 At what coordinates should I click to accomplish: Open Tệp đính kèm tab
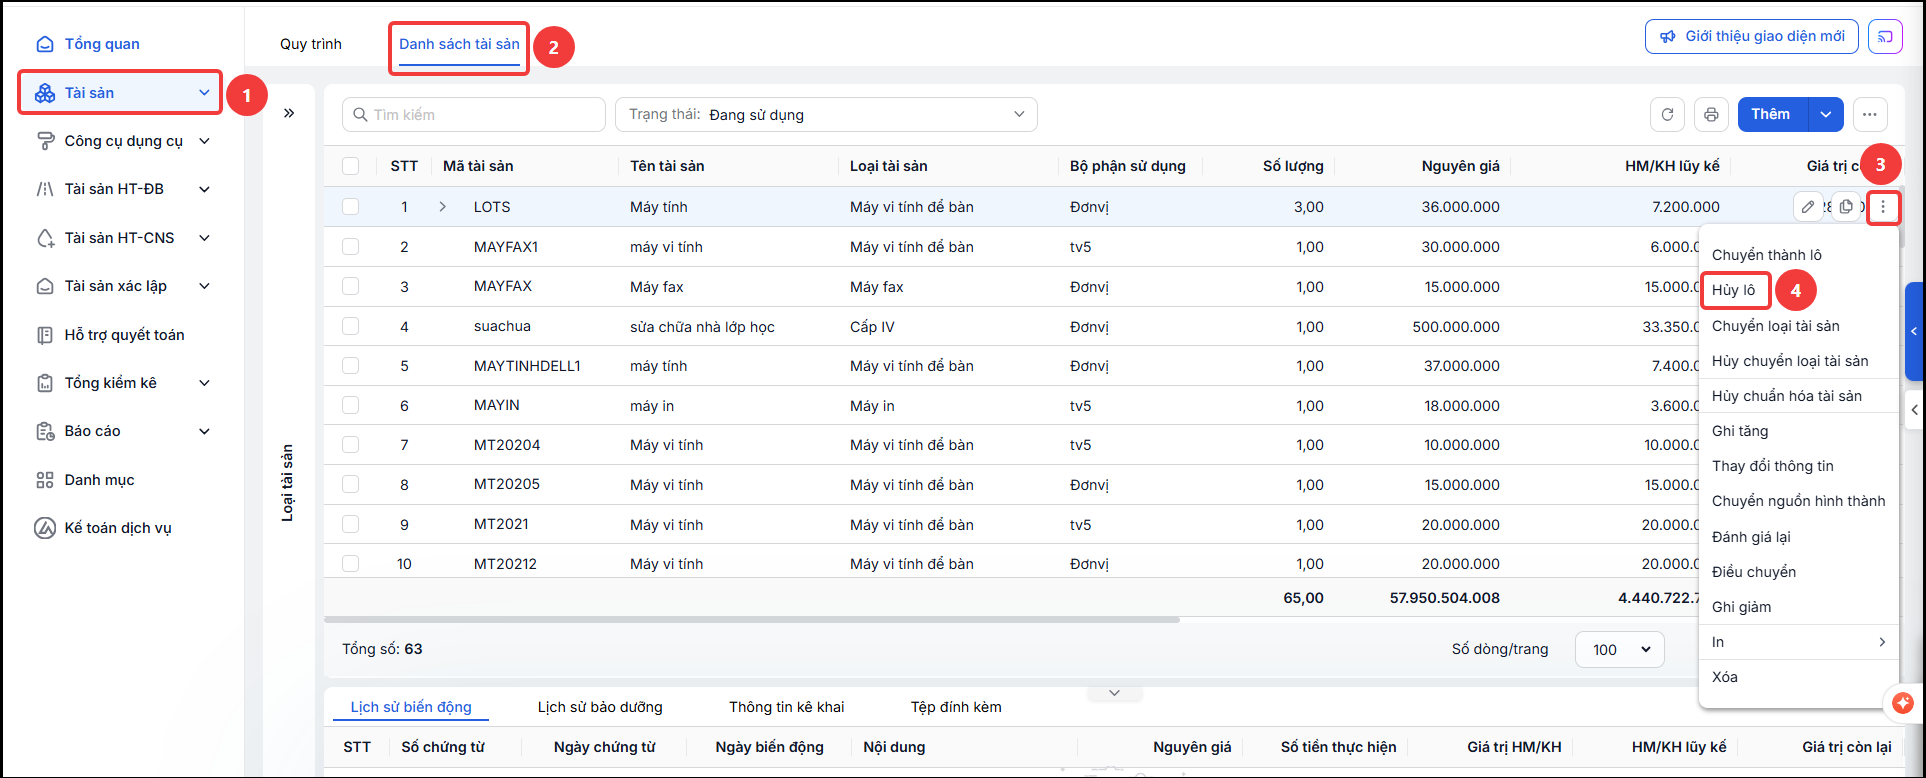tap(956, 707)
